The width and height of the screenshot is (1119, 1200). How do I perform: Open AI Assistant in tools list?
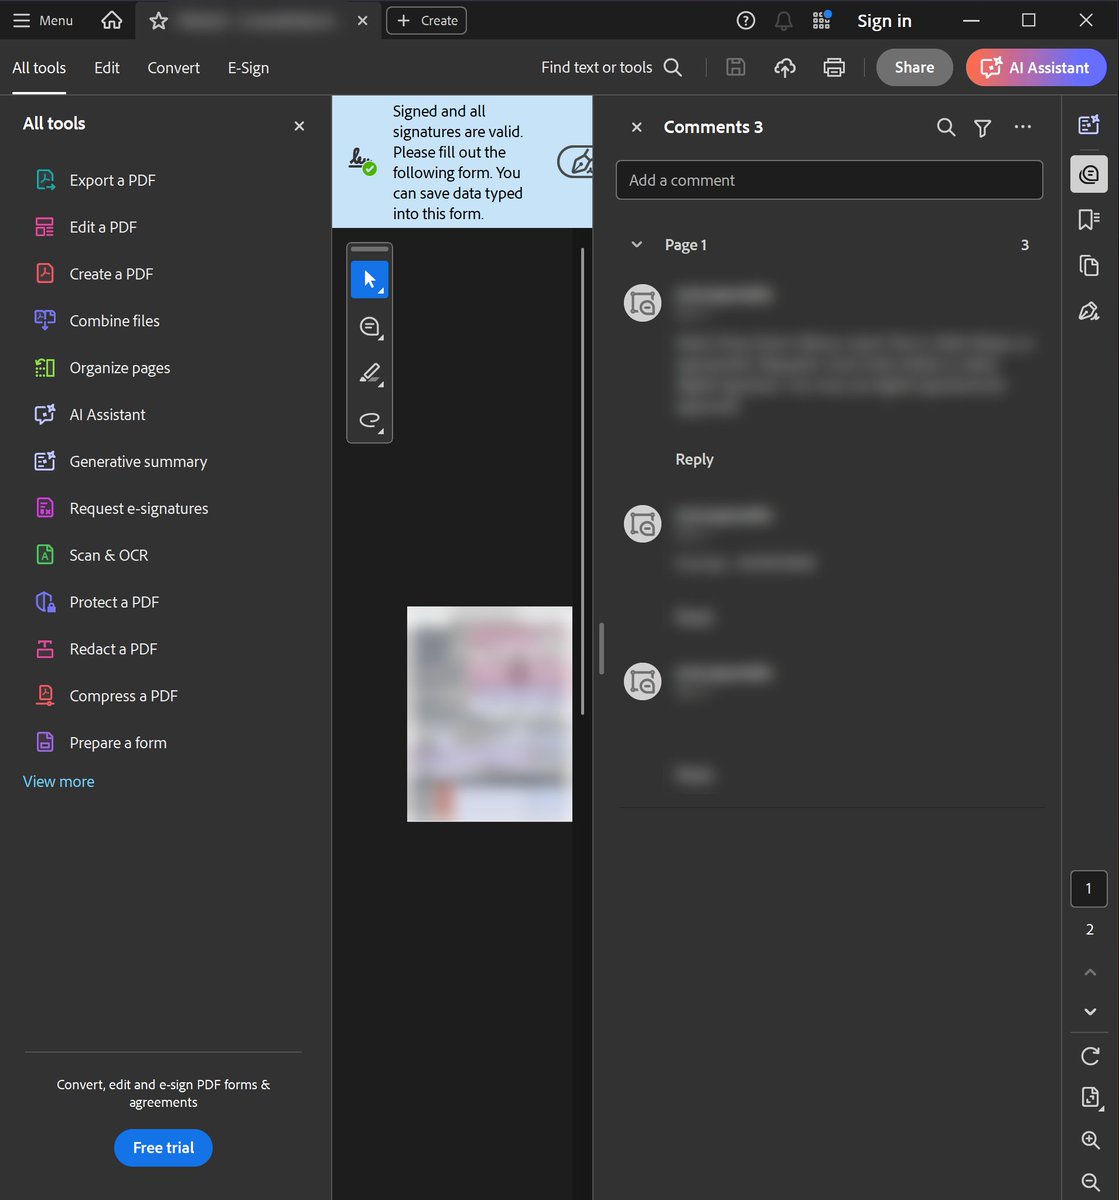click(x=90, y=415)
